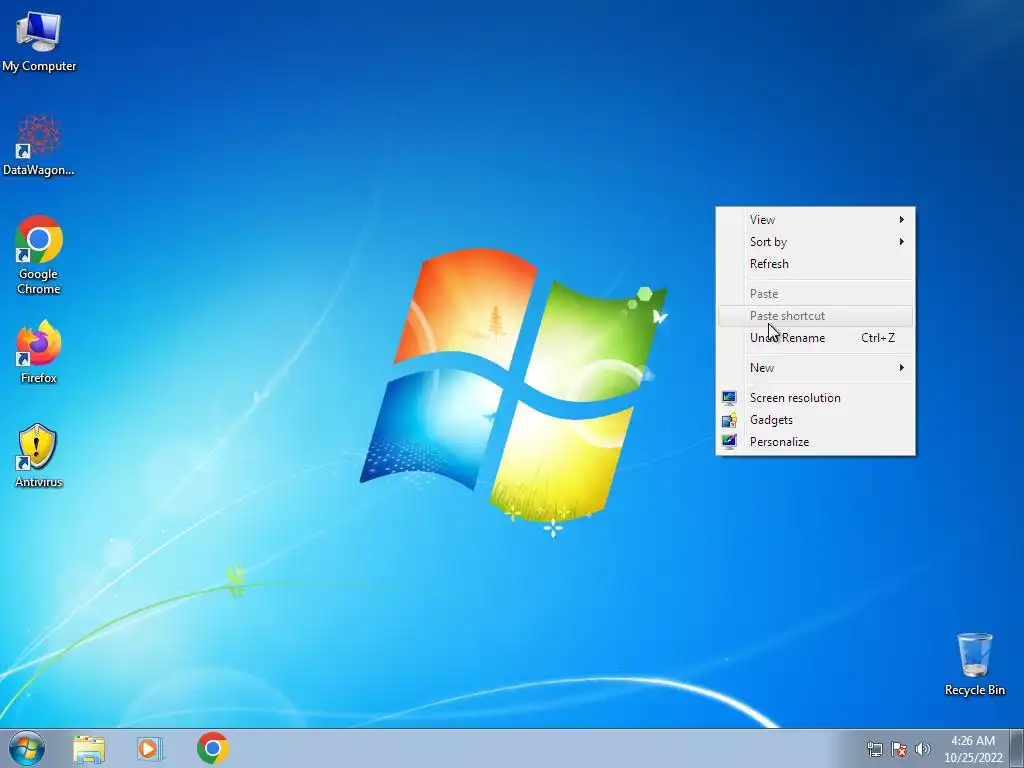Viewport: 1024px width, 768px height.
Task: Open the clock showing 4:26 AM
Action: tap(973, 749)
